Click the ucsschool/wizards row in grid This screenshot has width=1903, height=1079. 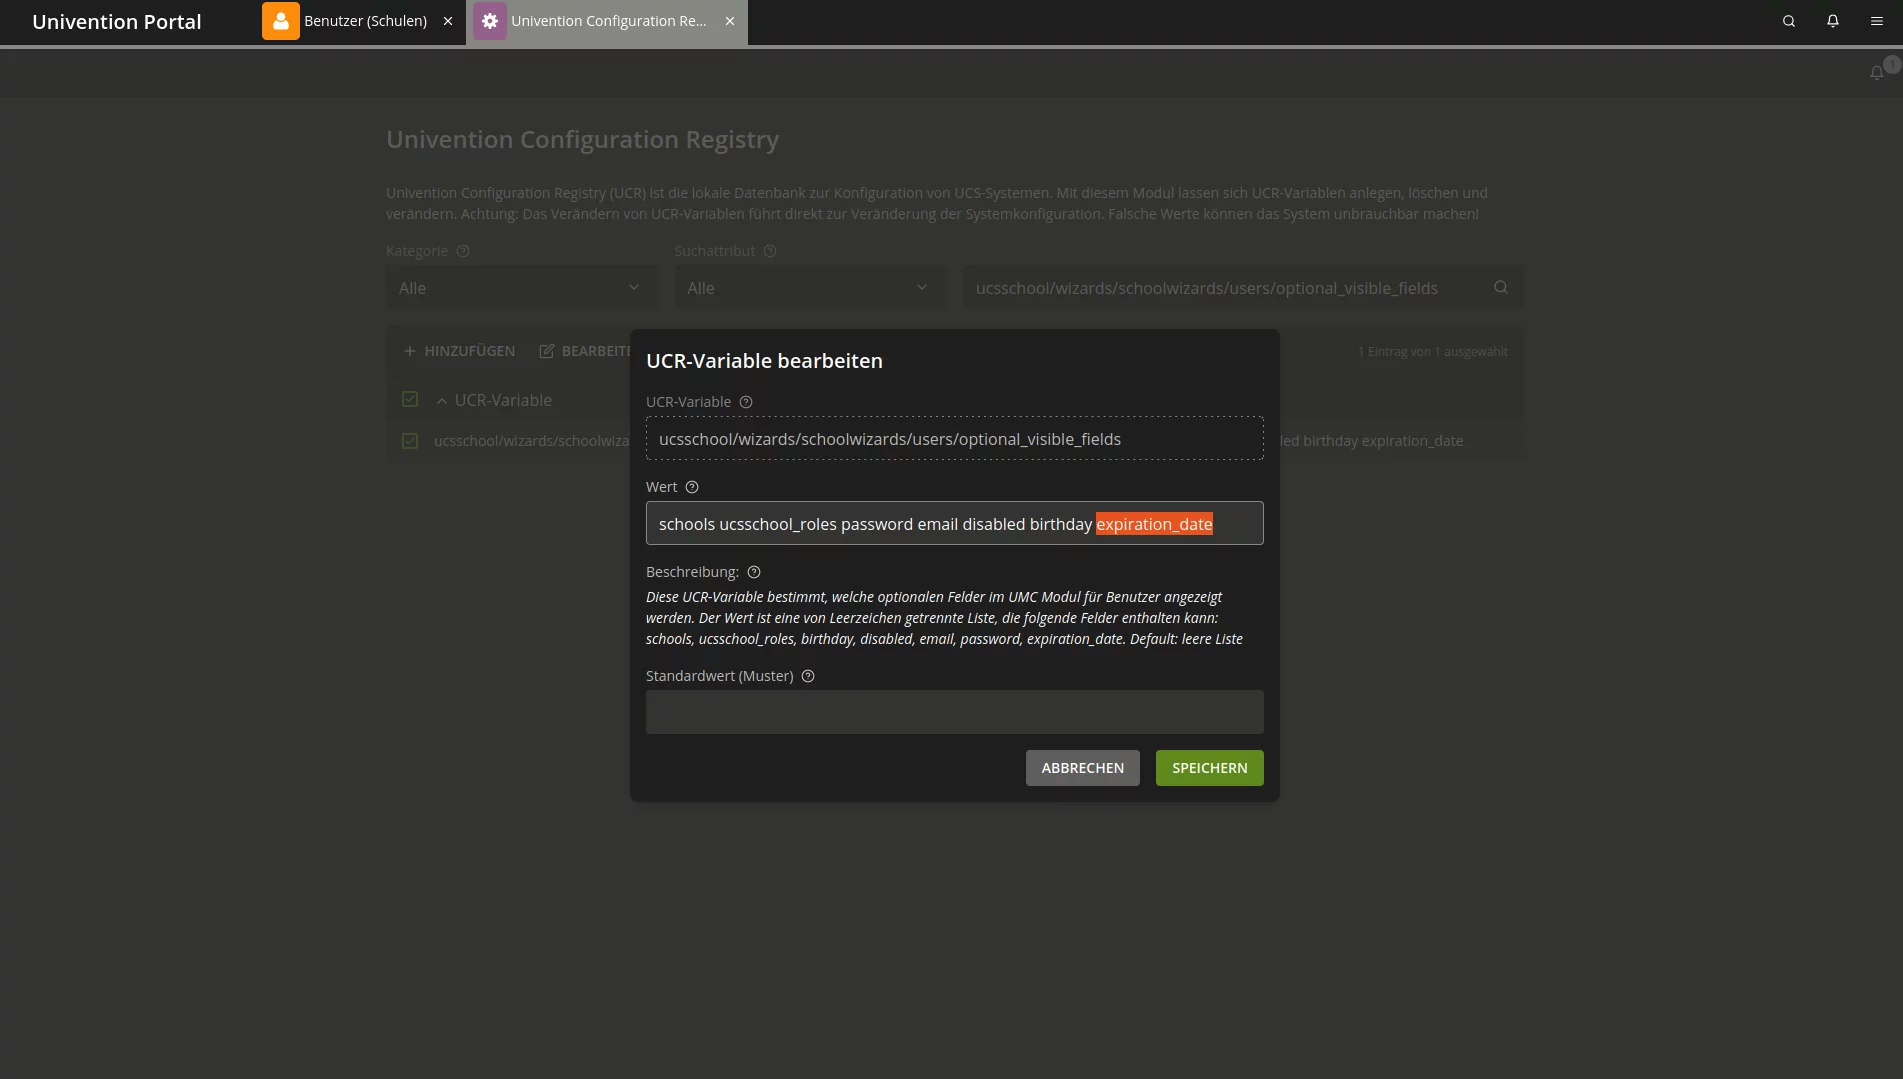coord(954,441)
